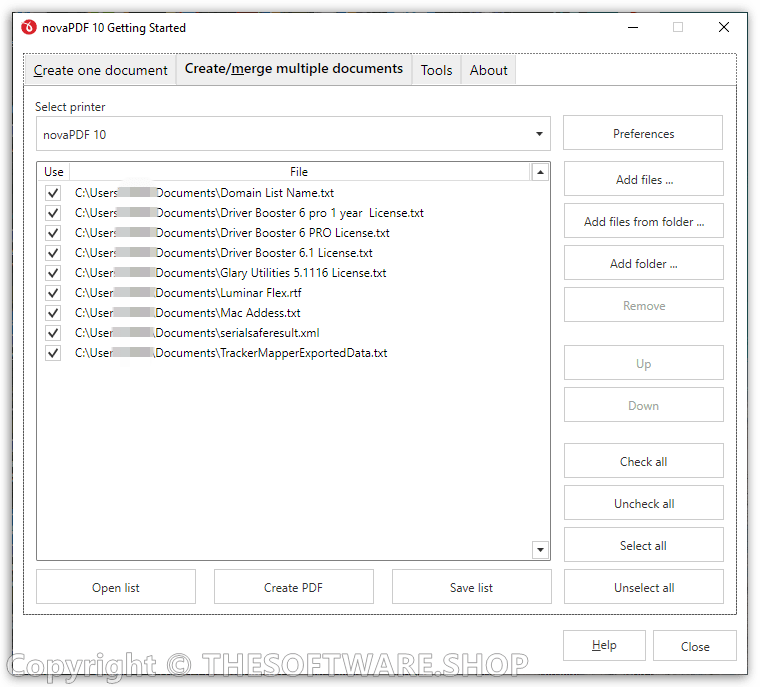Uncheck Driver Booster 6.1 License.txt
This screenshot has width=760, height=687.
click(53, 253)
